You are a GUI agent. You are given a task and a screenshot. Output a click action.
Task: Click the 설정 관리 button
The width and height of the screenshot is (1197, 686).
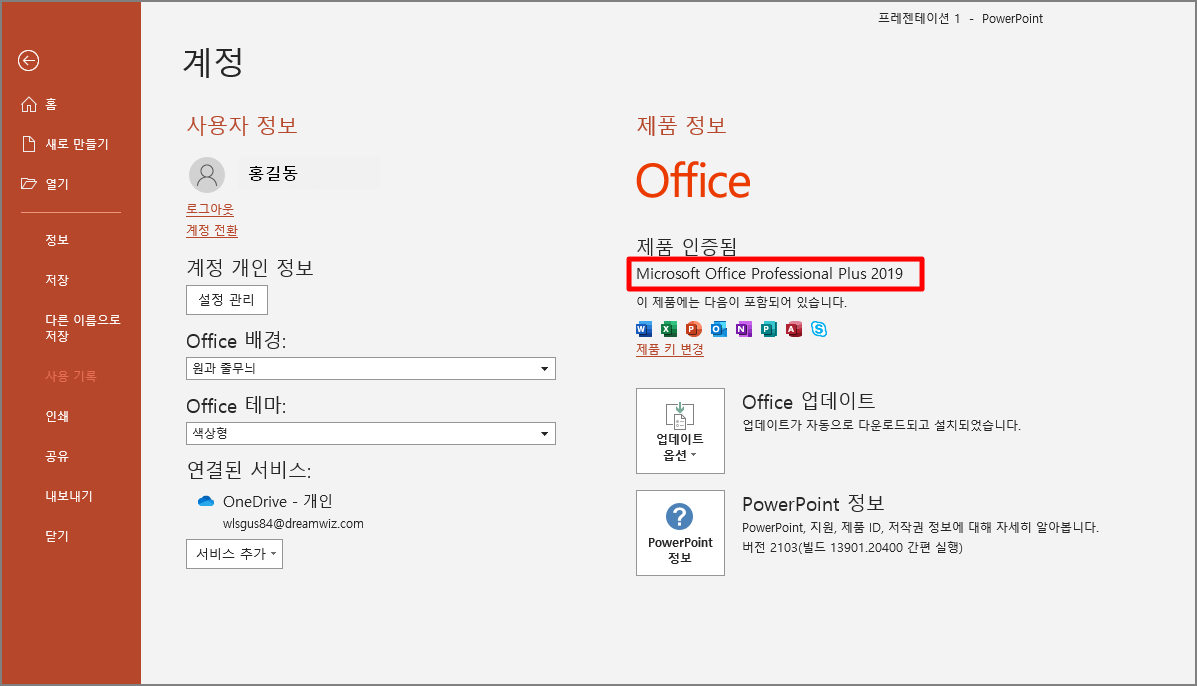pyautogui.click(x=227, y=300)
